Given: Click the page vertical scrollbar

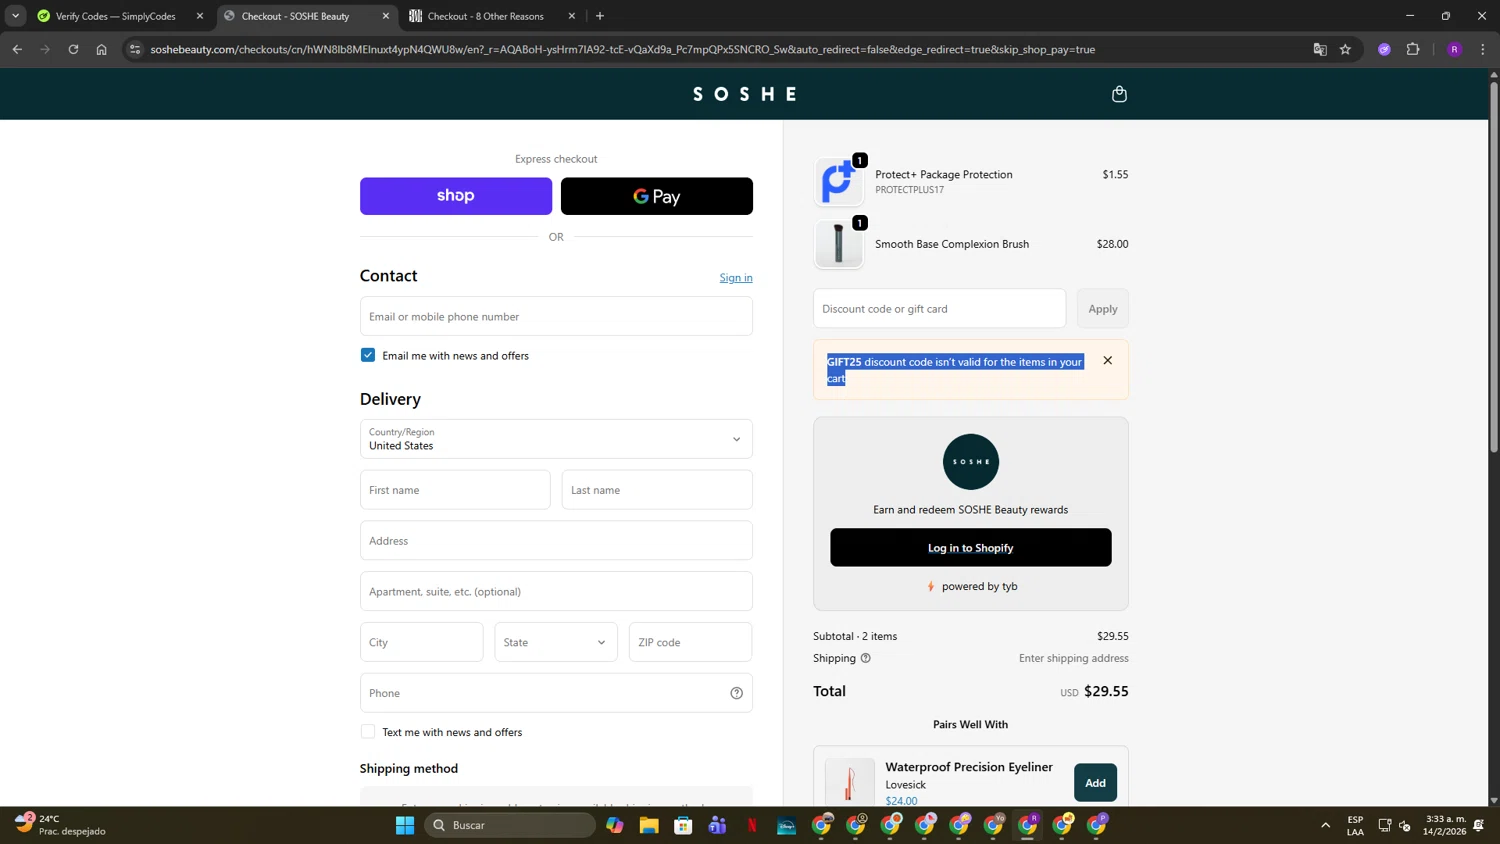Looking at the screenshot, I should click(1494, 265).
